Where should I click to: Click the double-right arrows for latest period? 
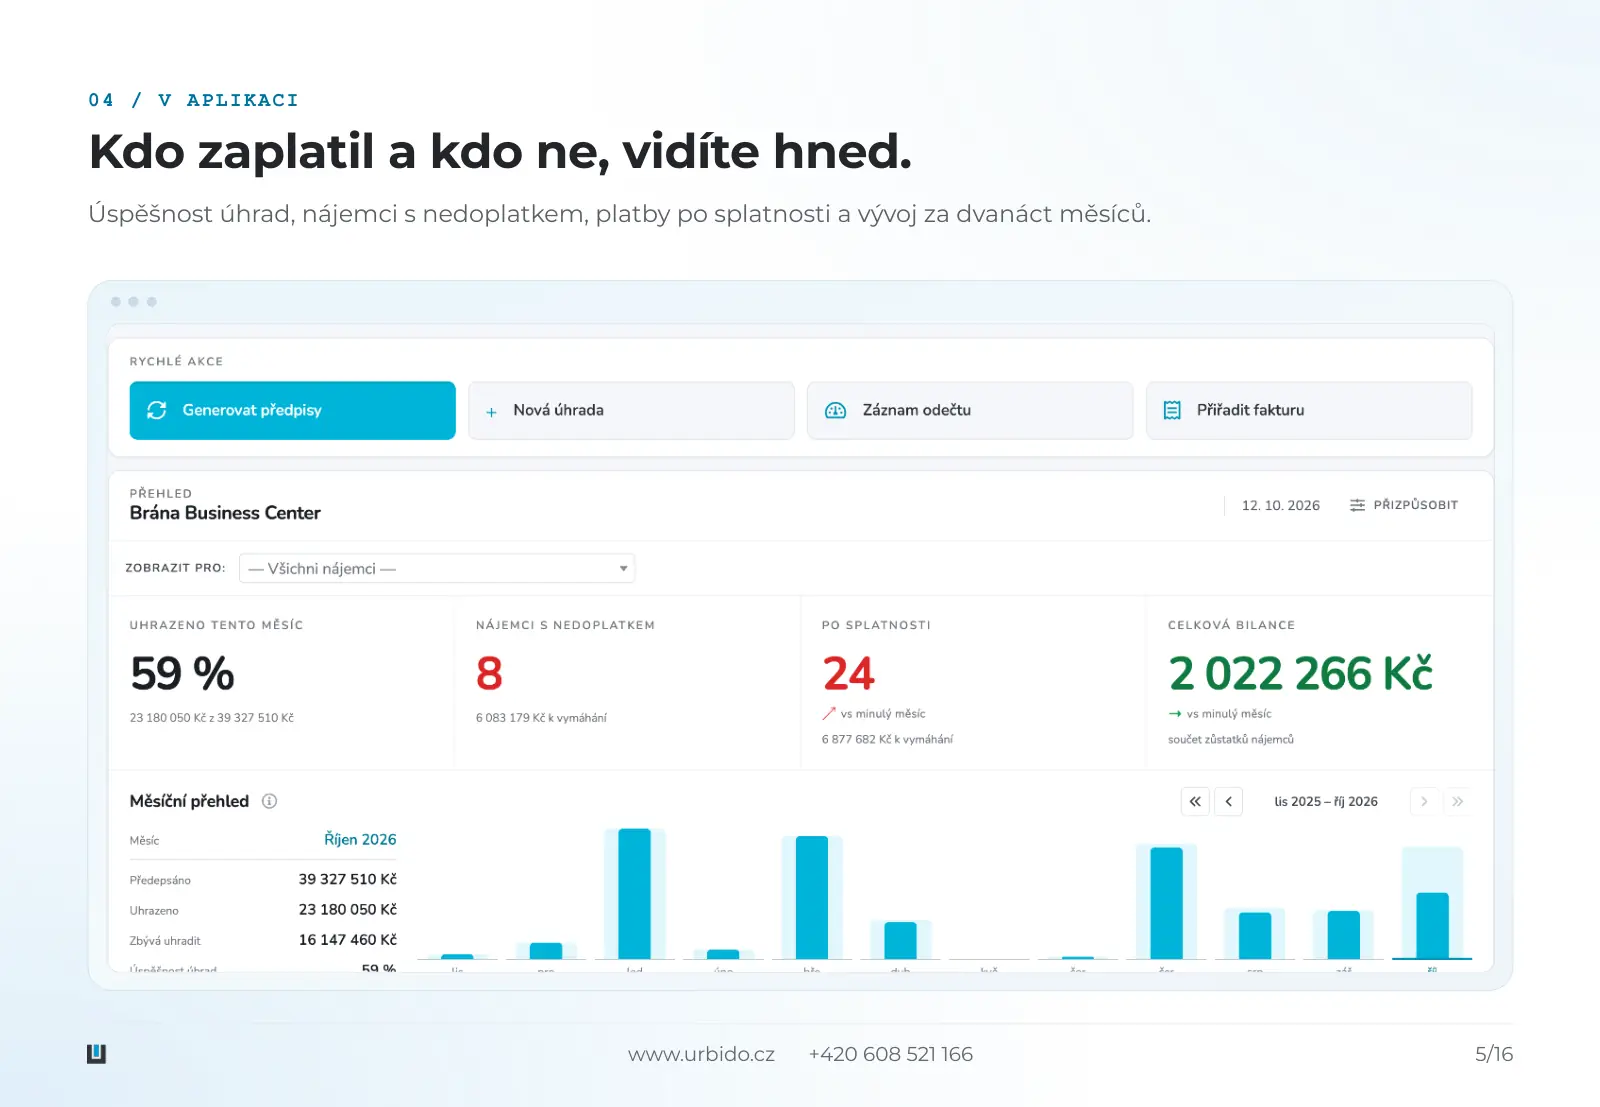(x=1458, y=801)
